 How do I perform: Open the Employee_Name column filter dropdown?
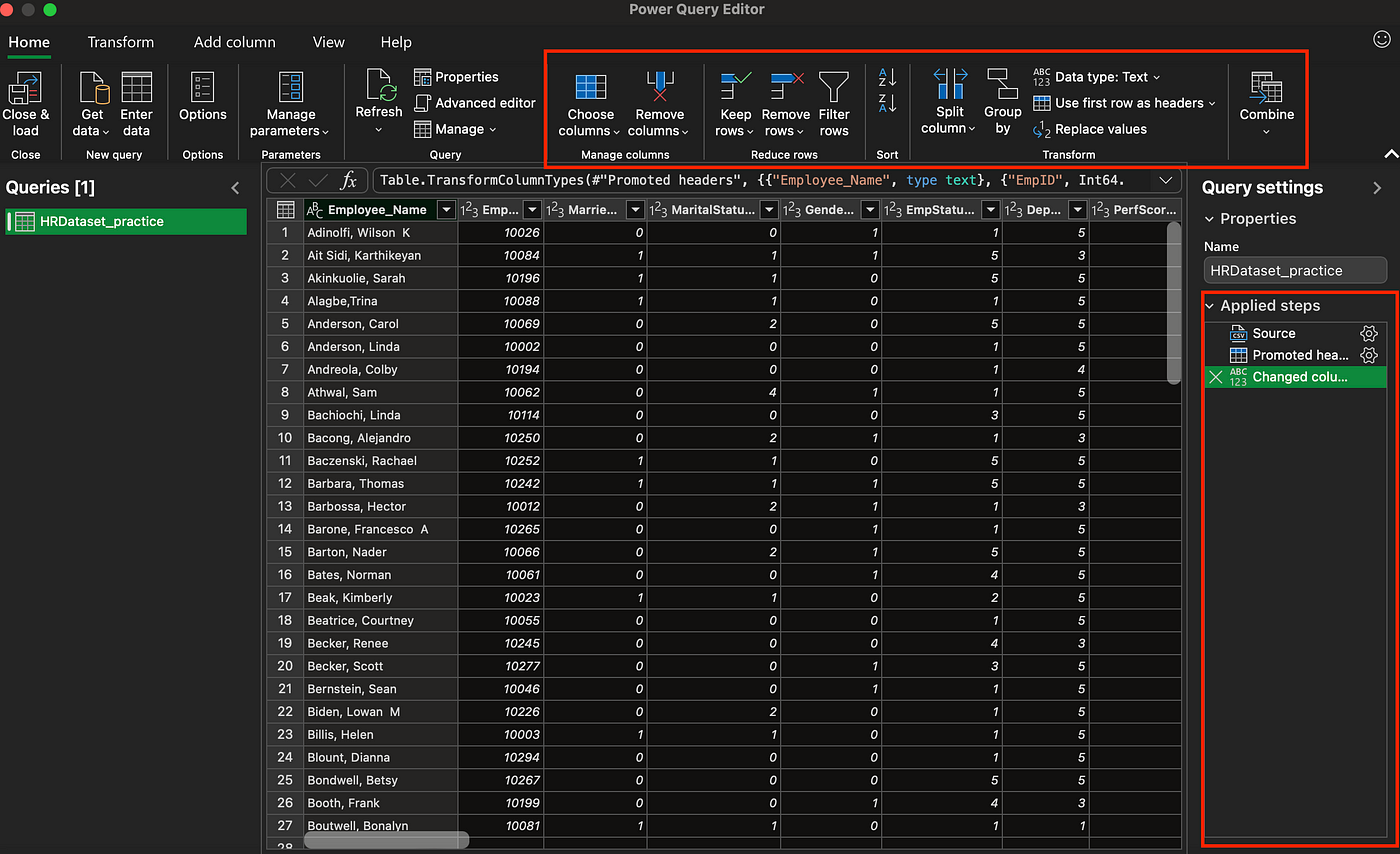447,209
